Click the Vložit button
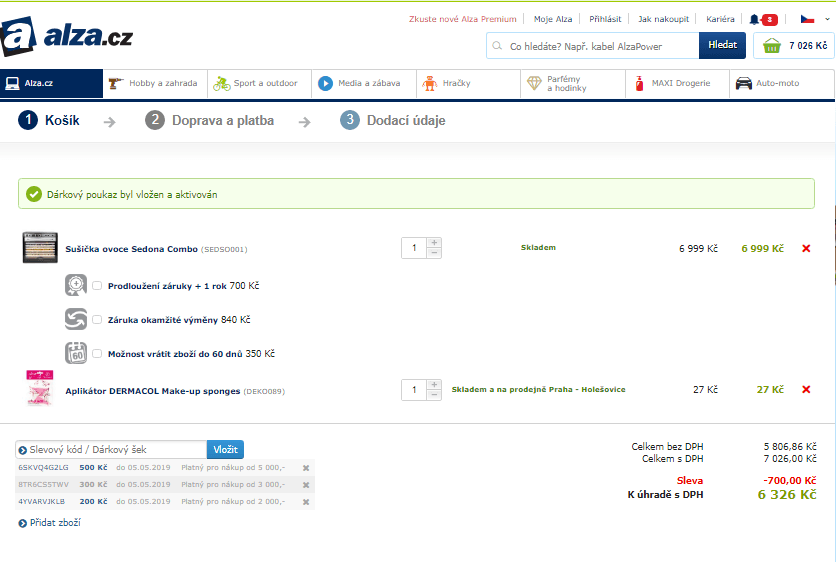 point(226,449)
